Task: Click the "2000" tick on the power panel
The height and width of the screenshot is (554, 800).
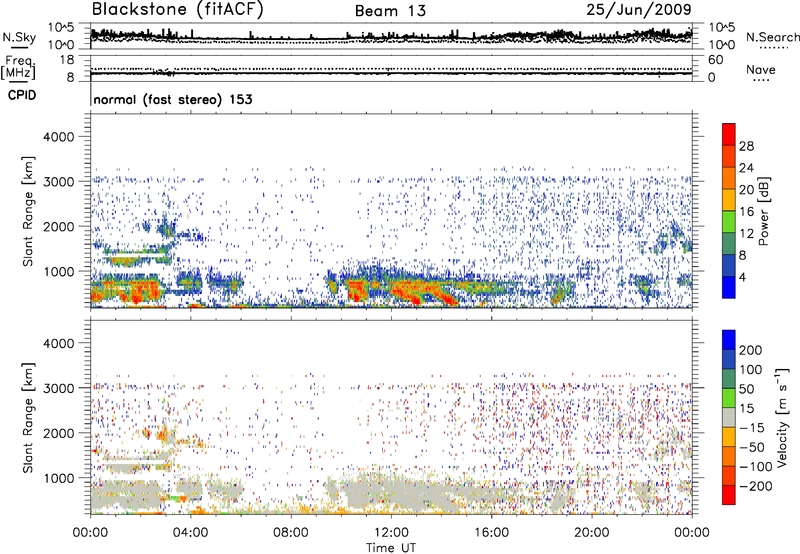Action: point(59,226)
